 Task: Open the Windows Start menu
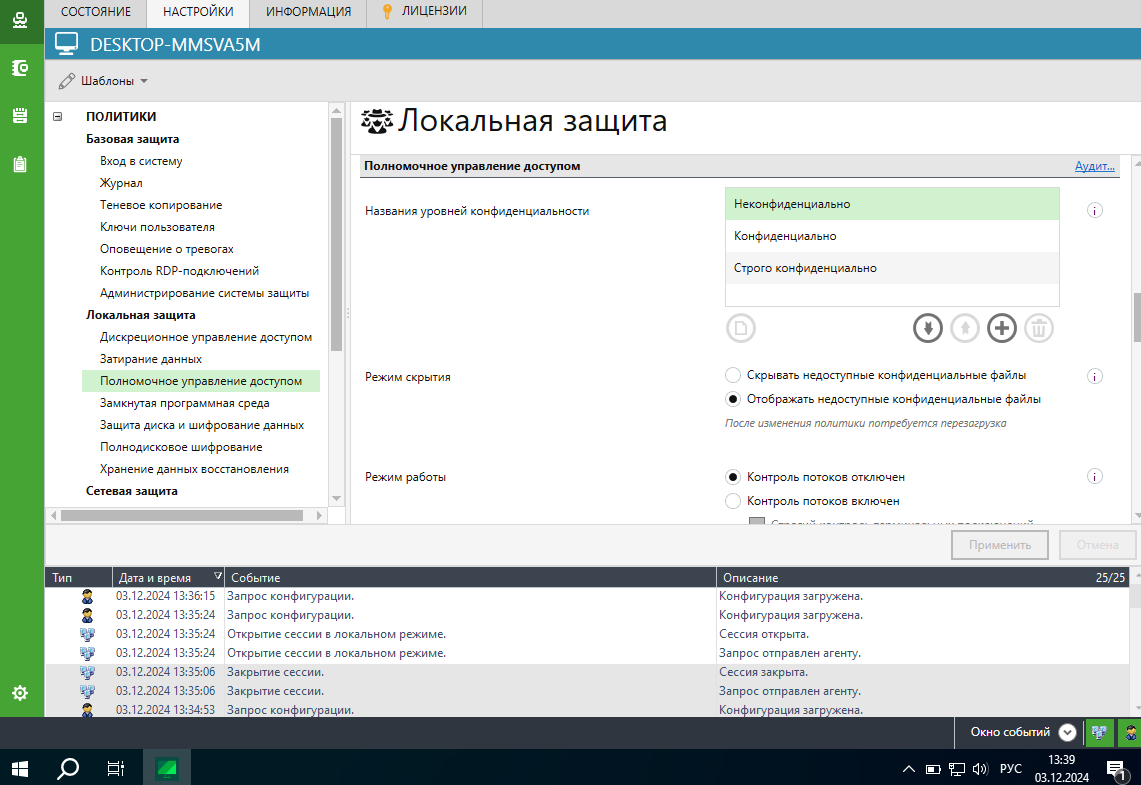[20, 768]
